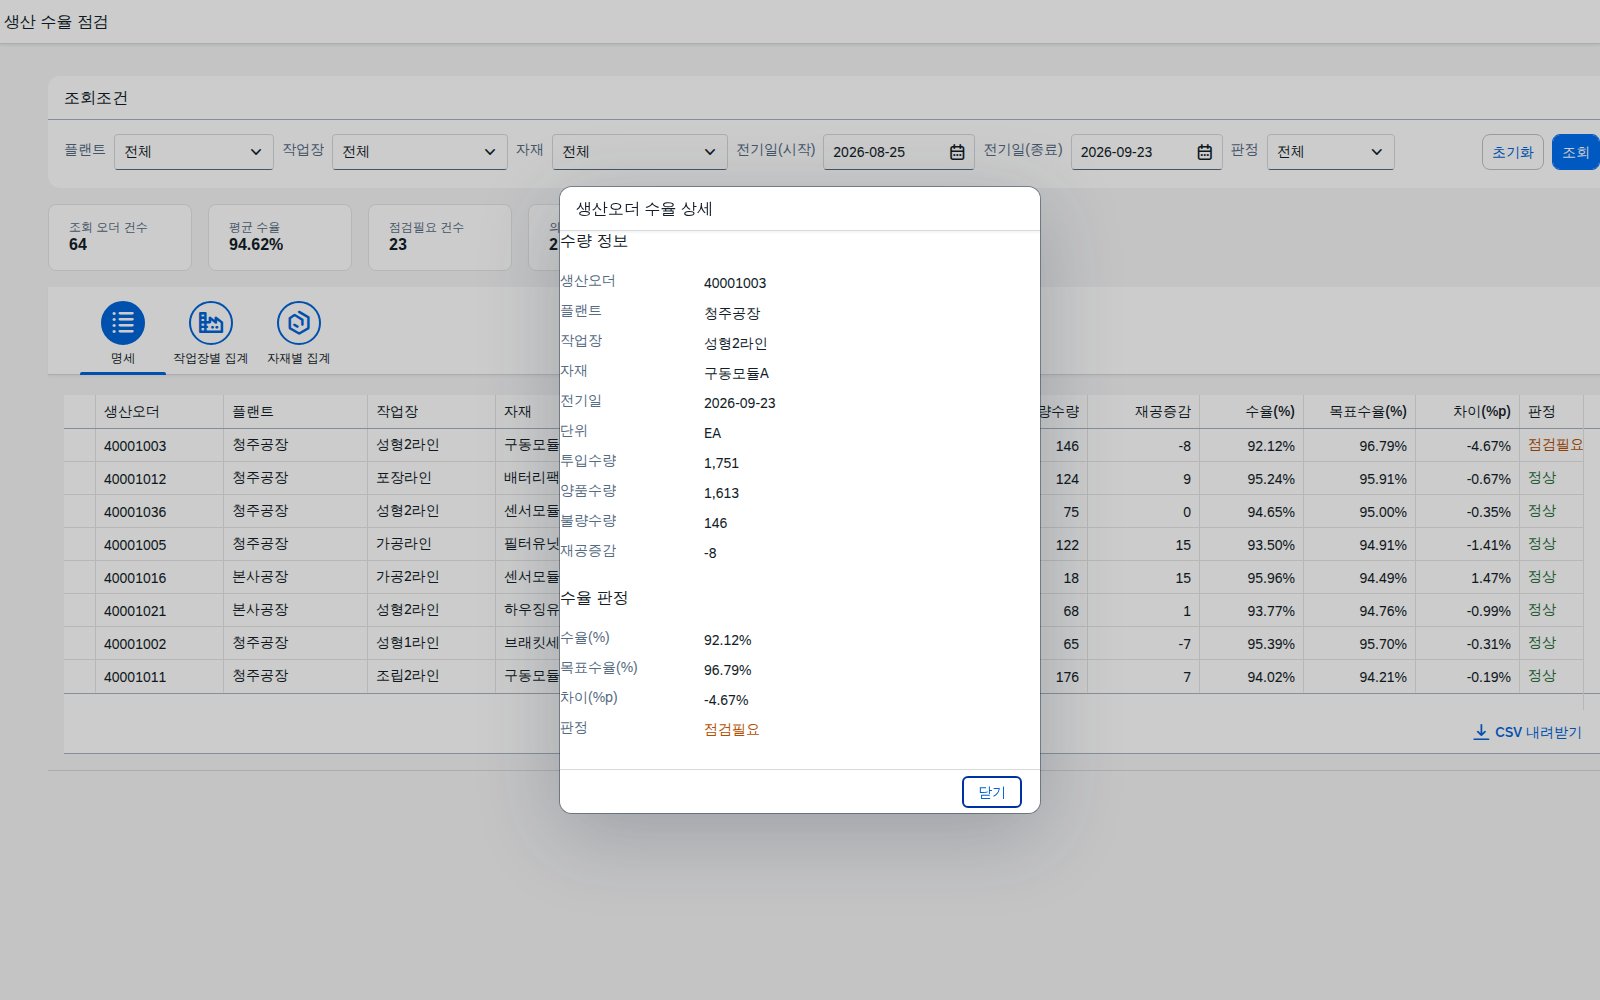This screenshot has height=1000, width=1600.
Task: Close the production order yield detail dialog
Action: (x=991, y=792)
